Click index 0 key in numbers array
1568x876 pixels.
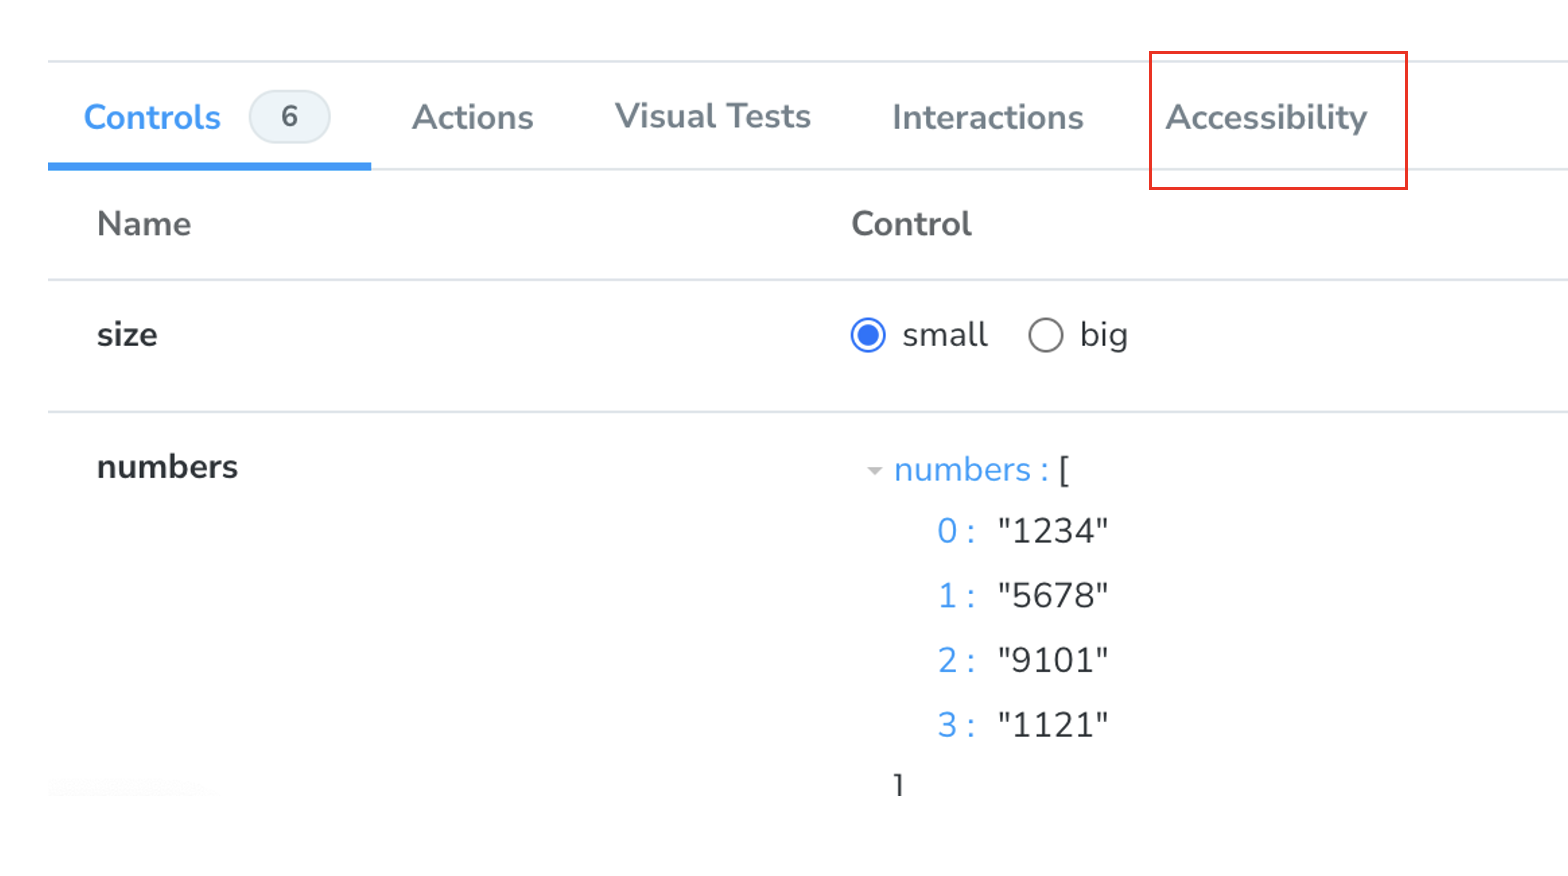[x=948, y=531]
